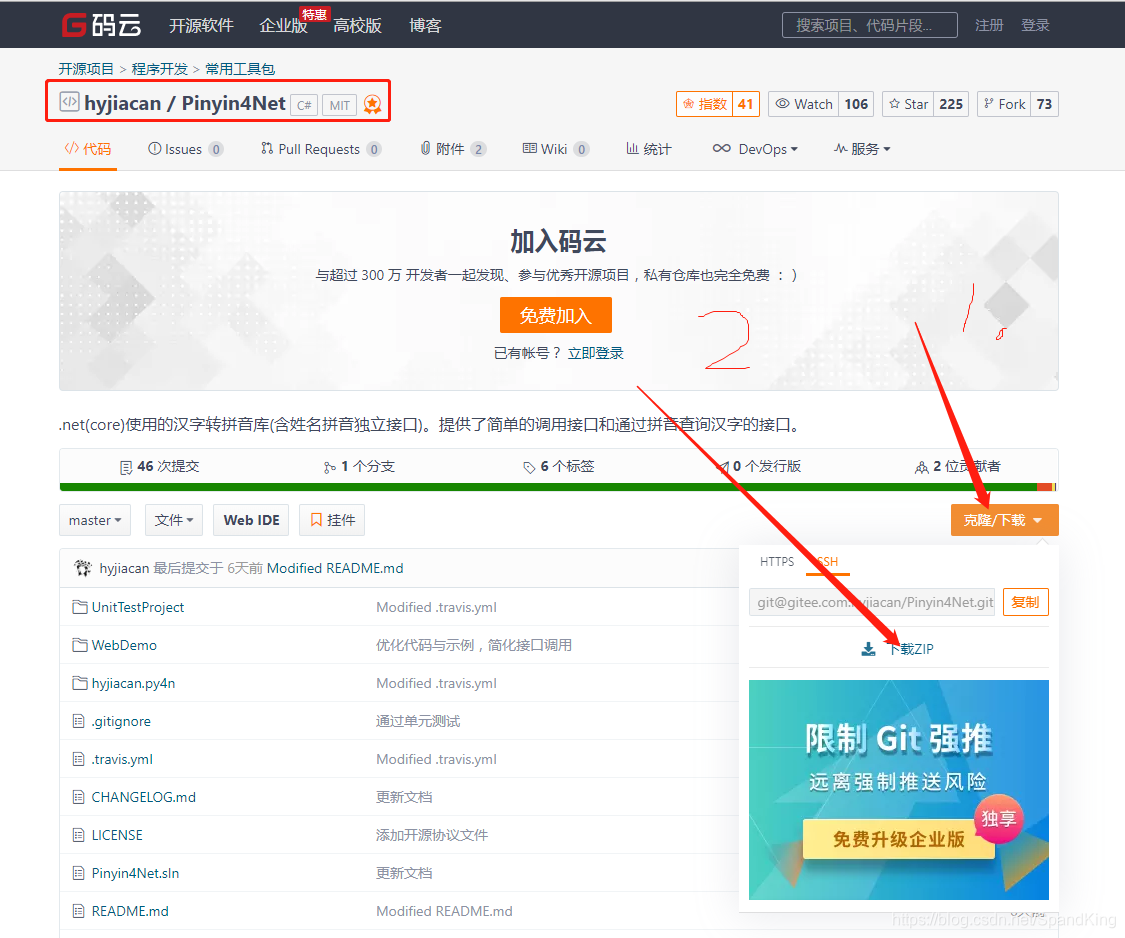Click the 常用工具包 breadcrumb link
This screenshot has height=938, width=1125.
tap(240, 69)
